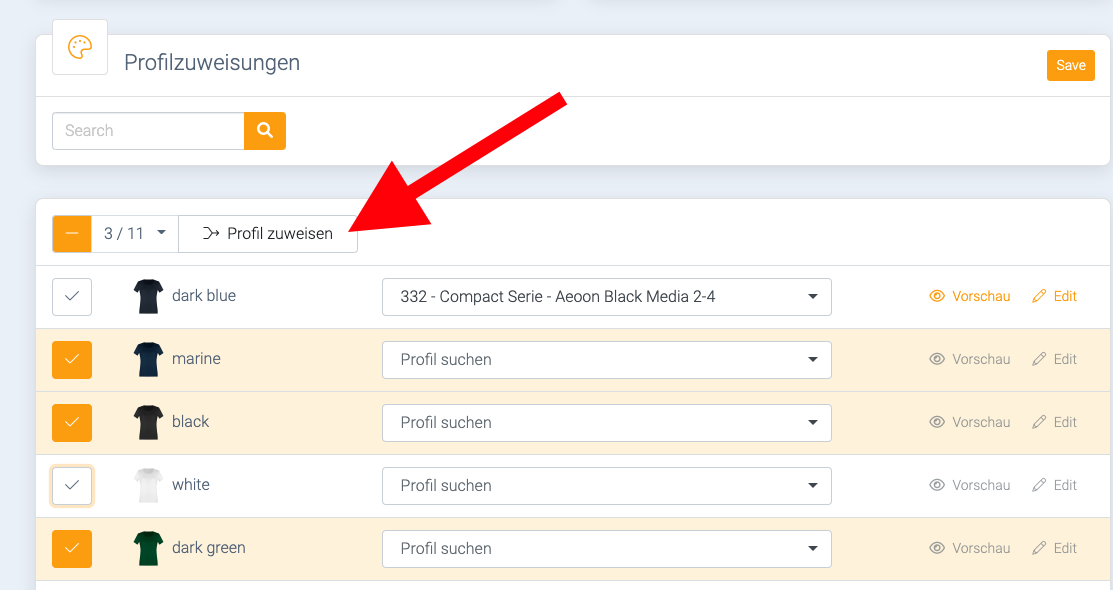Check the dark blue row checkbox
1113x590 pixels.
pyautogui.click(x=72, y=297)
